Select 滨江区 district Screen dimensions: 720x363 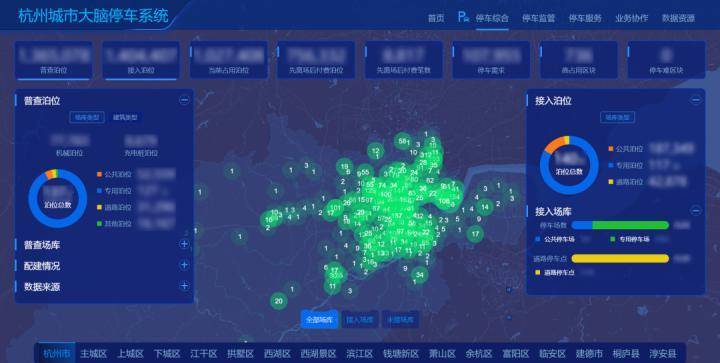click(x=360, y=354)
